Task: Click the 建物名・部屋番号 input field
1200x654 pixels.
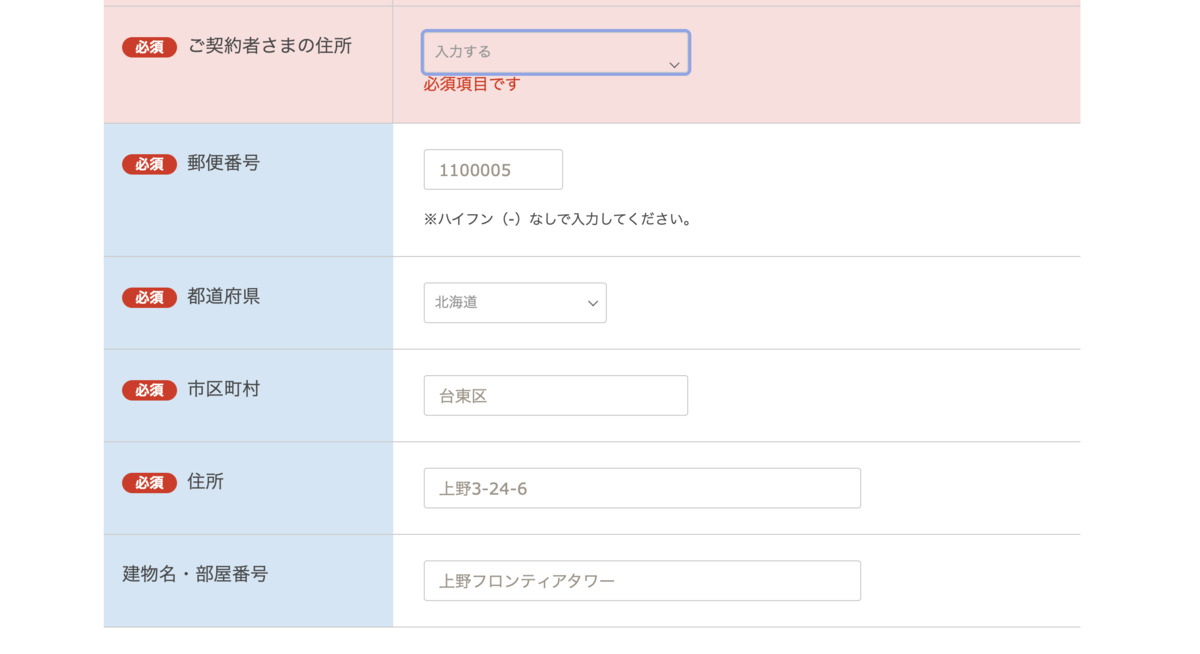Action: pyautogui.click(x=642, y=581)
